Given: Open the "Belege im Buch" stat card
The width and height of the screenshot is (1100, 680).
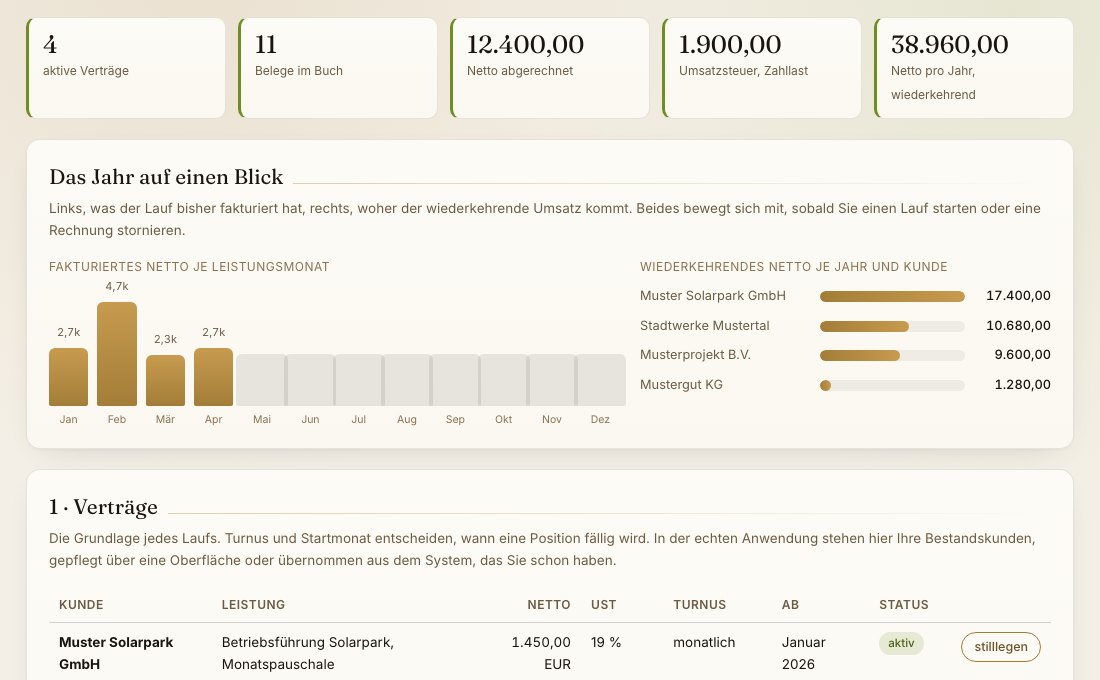Looking at the screenshot, I should (338, 68).
